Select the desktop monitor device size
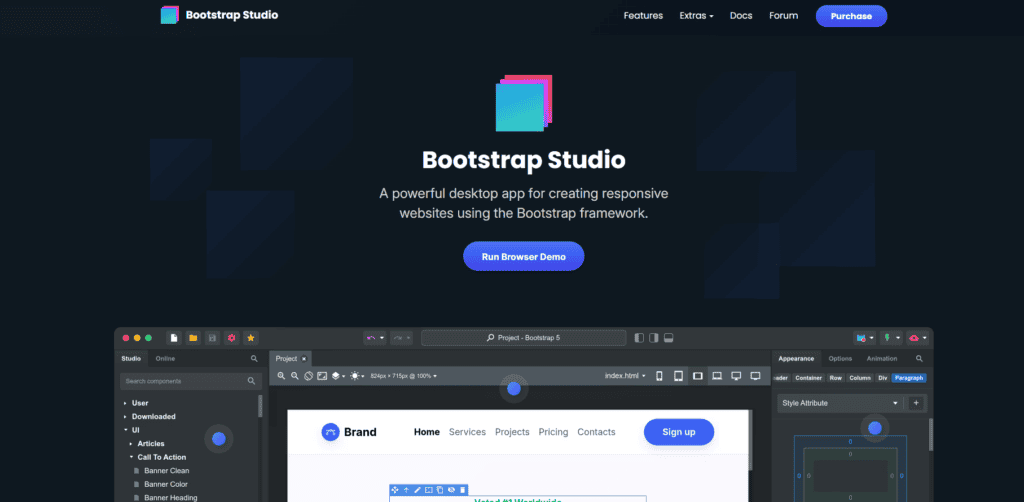 (x=736, y=375)
